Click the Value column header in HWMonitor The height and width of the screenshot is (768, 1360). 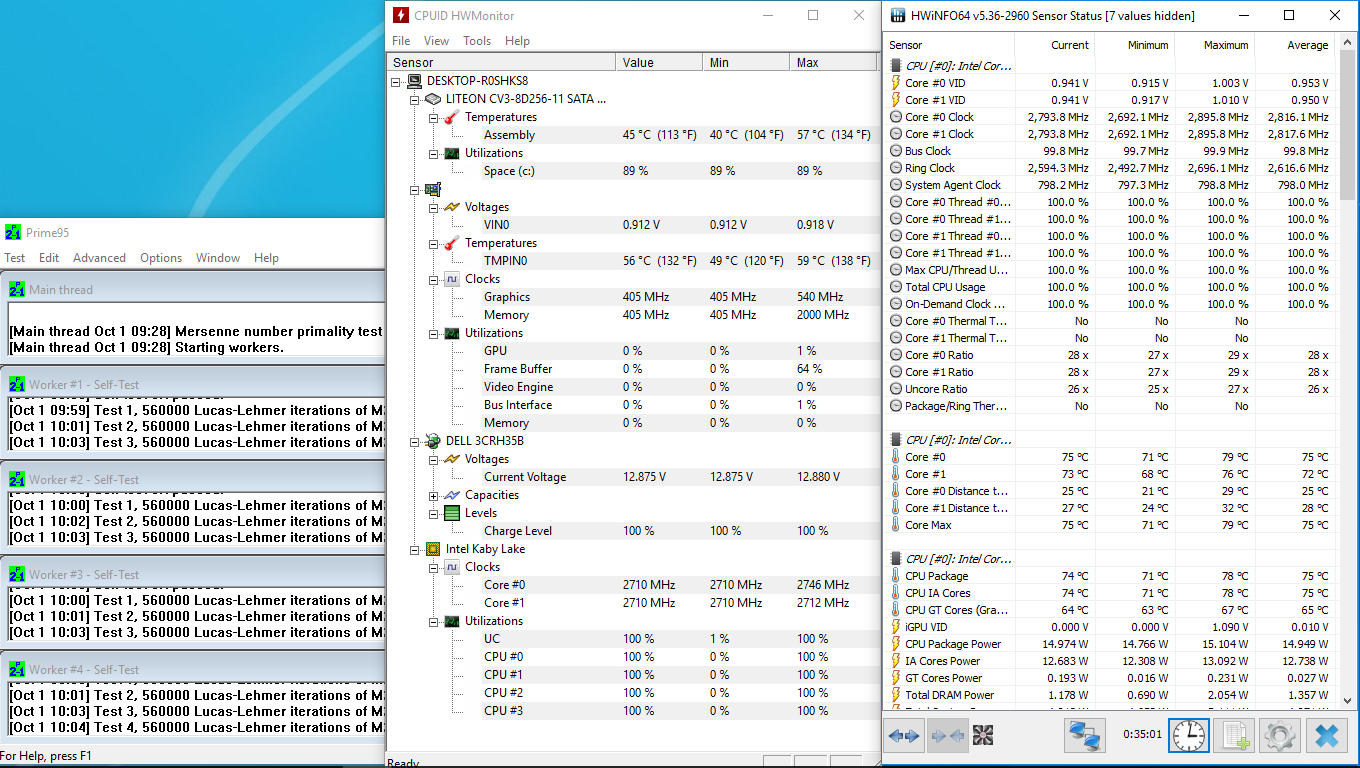tap(659, 62)
